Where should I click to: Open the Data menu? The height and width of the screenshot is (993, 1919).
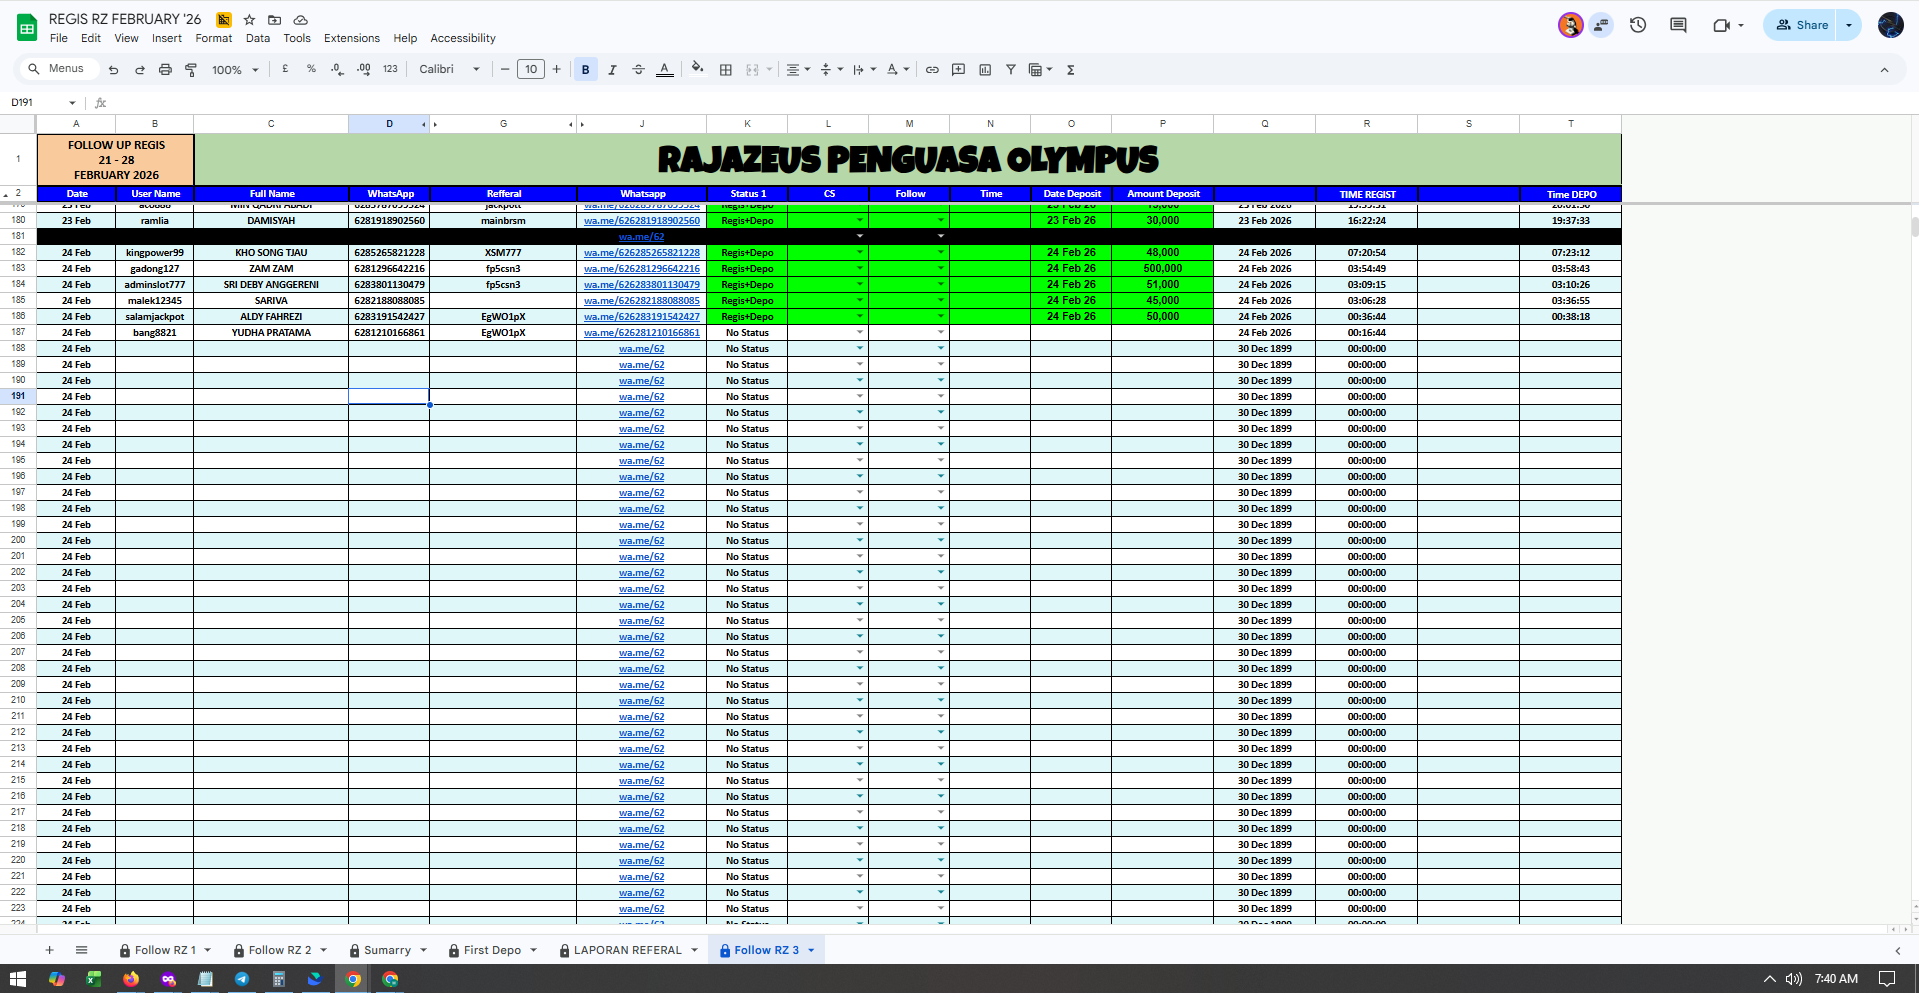click(x=258, y=38)
